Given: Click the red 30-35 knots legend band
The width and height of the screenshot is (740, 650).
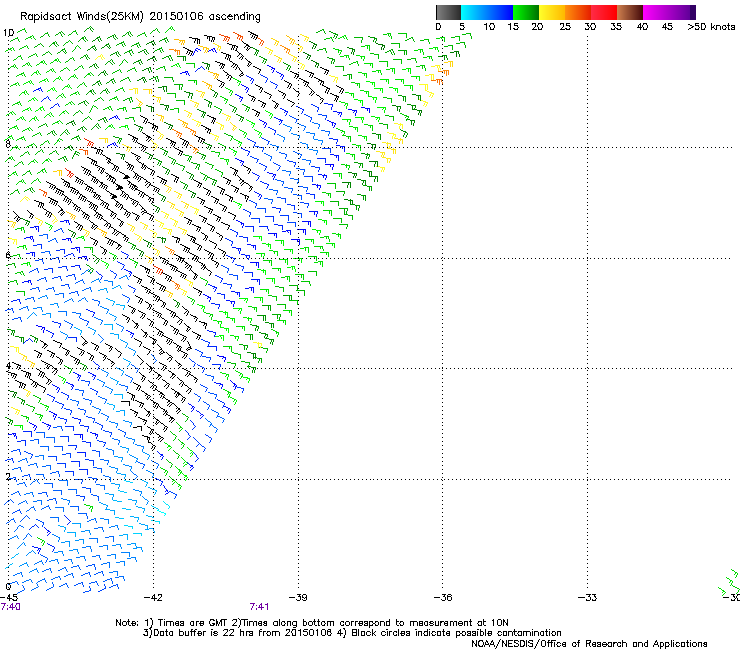Looking at the screenshot, I should tap(604, 12).
